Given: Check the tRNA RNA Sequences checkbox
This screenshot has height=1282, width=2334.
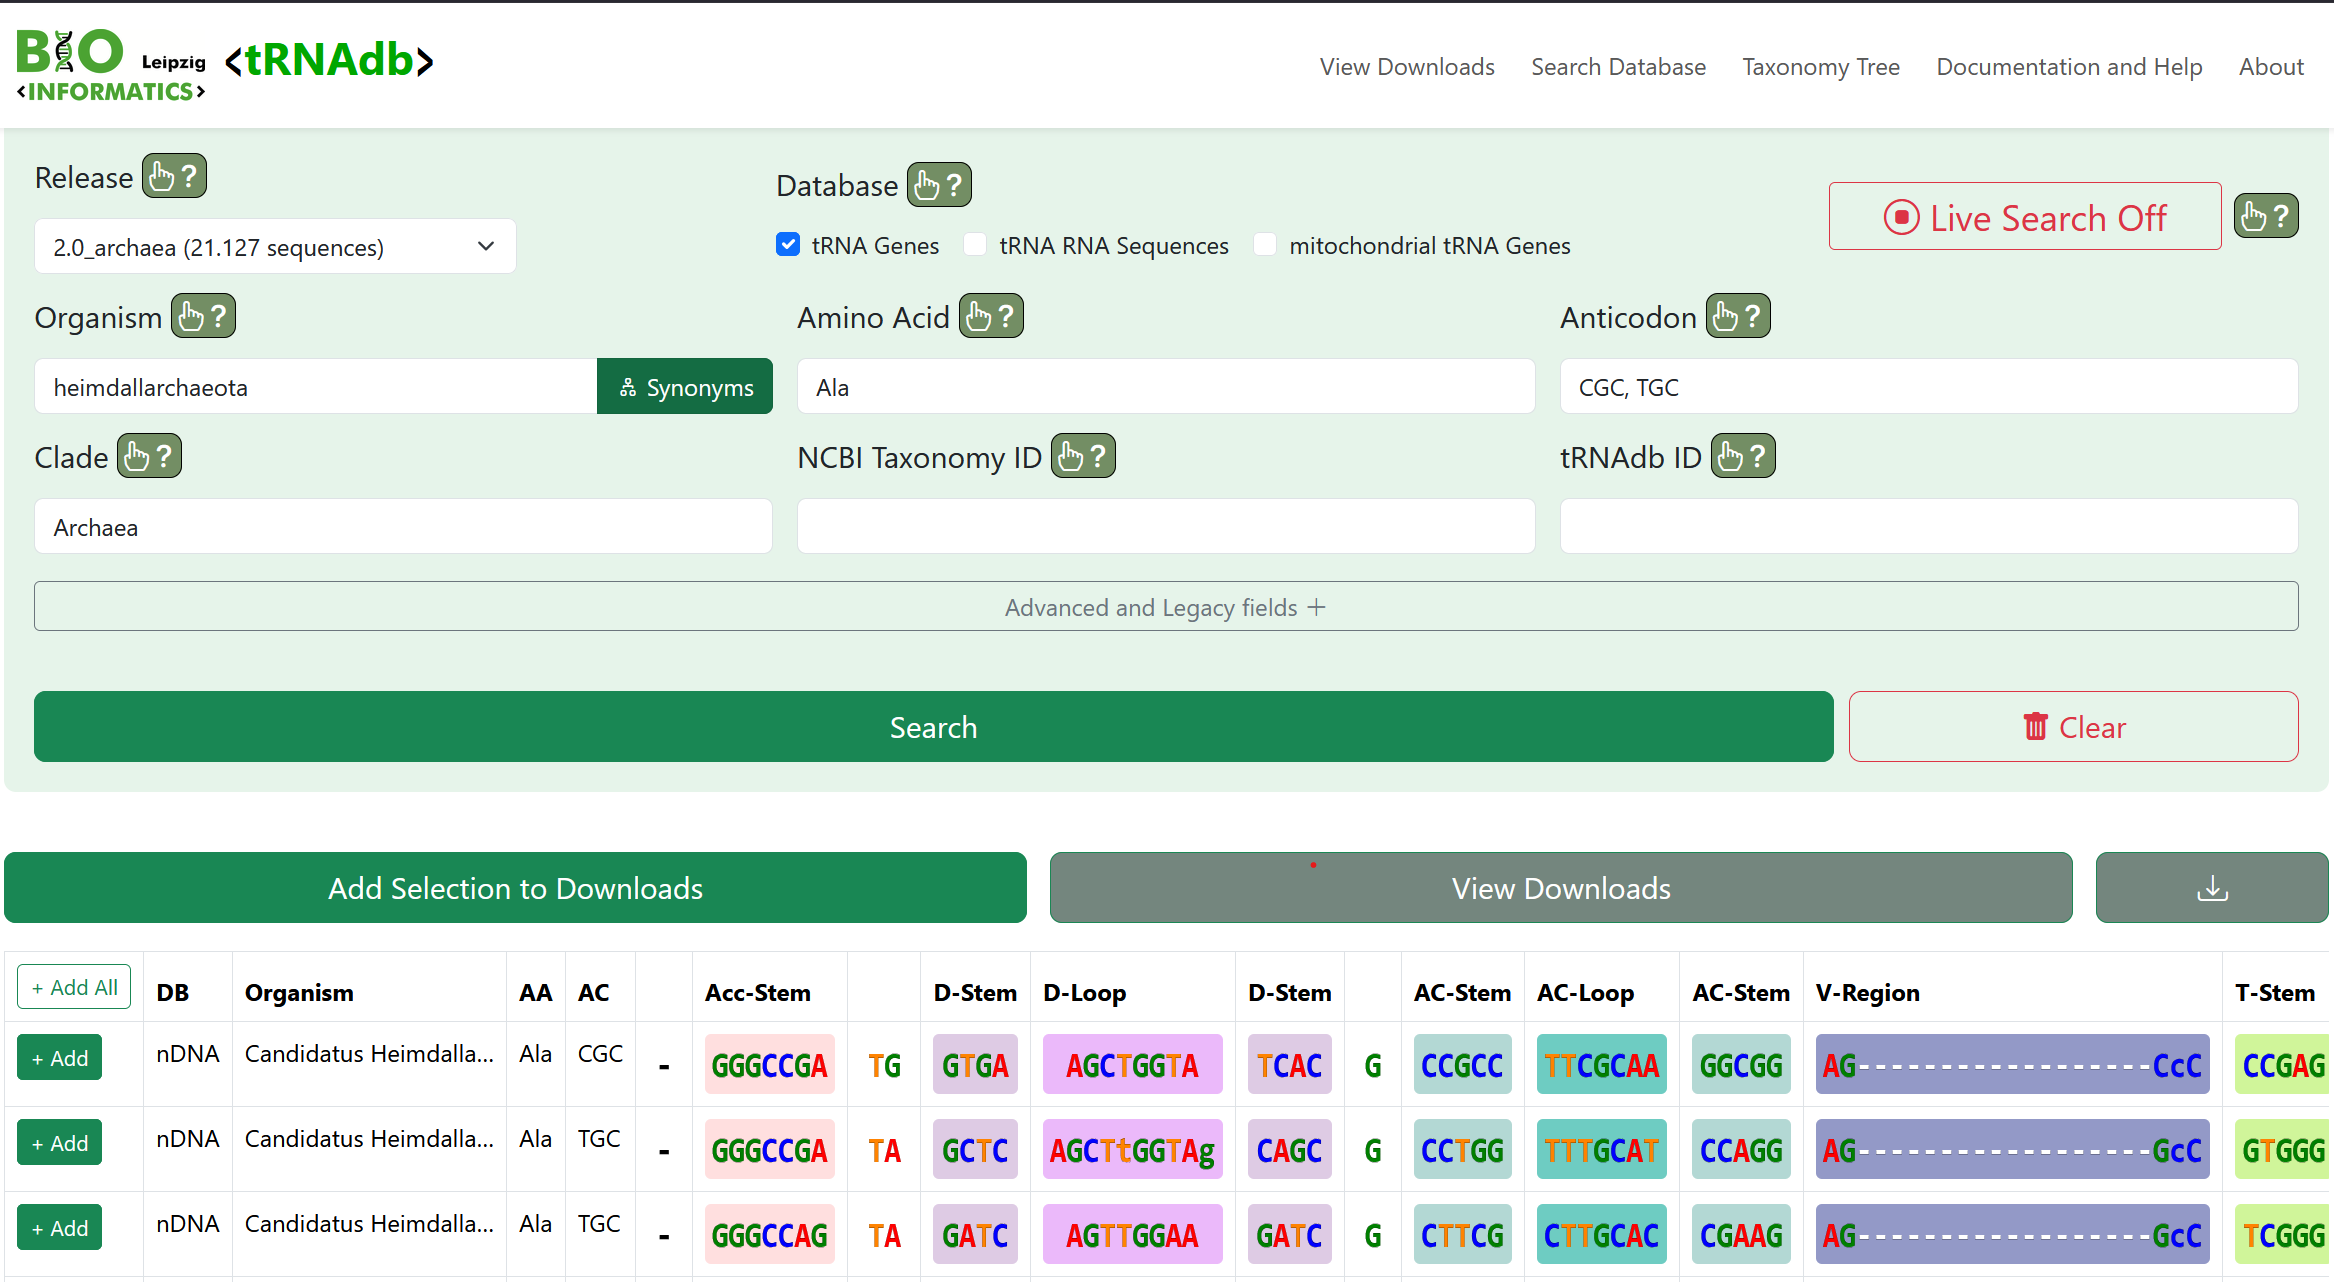Looking at the screenshot, I should [975, 245].
